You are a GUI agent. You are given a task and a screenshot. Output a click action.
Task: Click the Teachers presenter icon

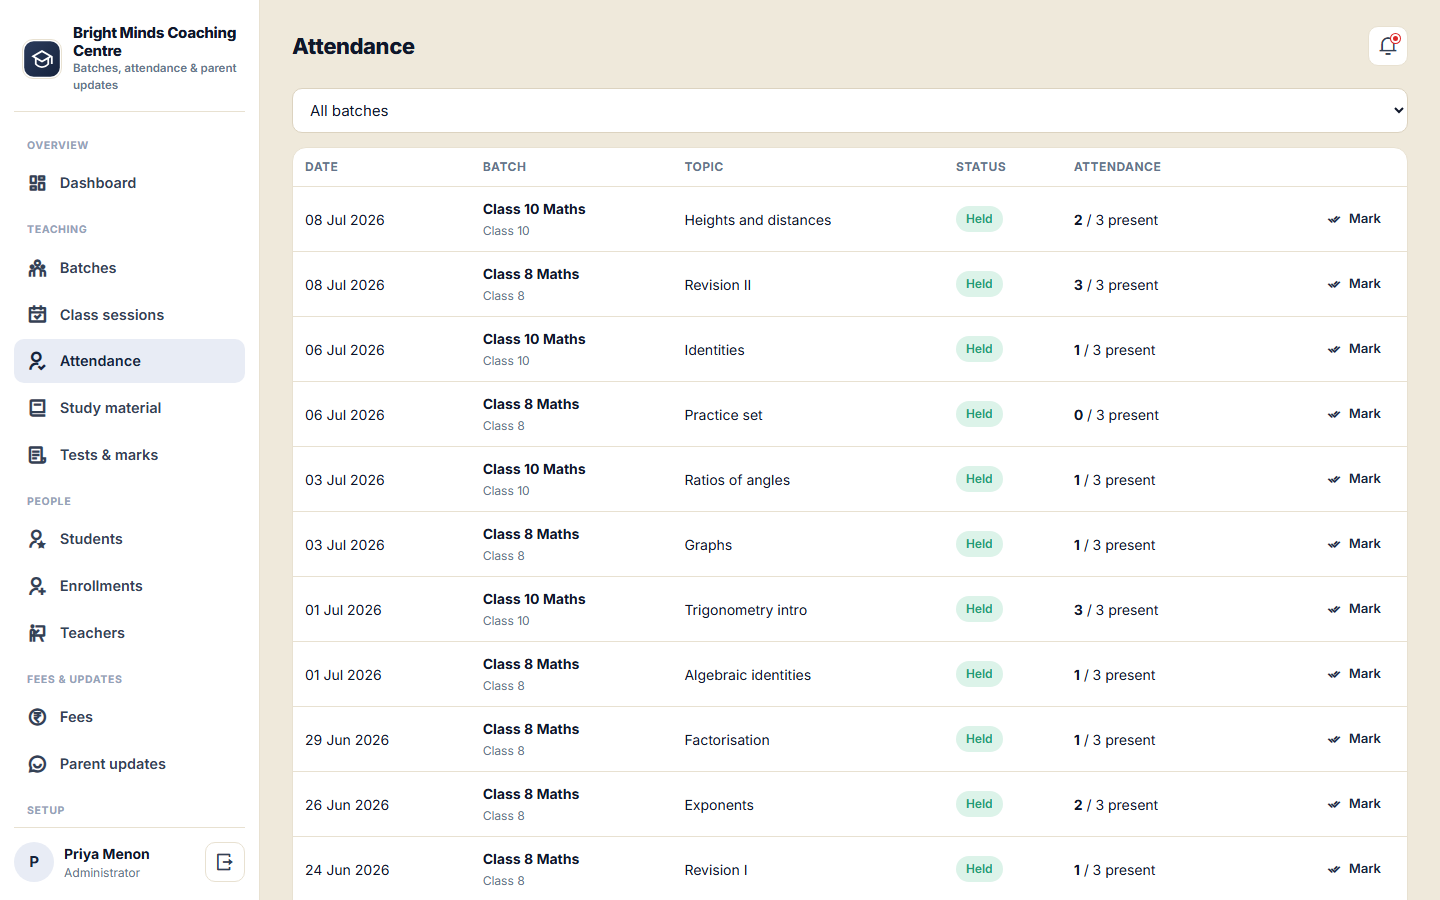(x=37, y=633)
